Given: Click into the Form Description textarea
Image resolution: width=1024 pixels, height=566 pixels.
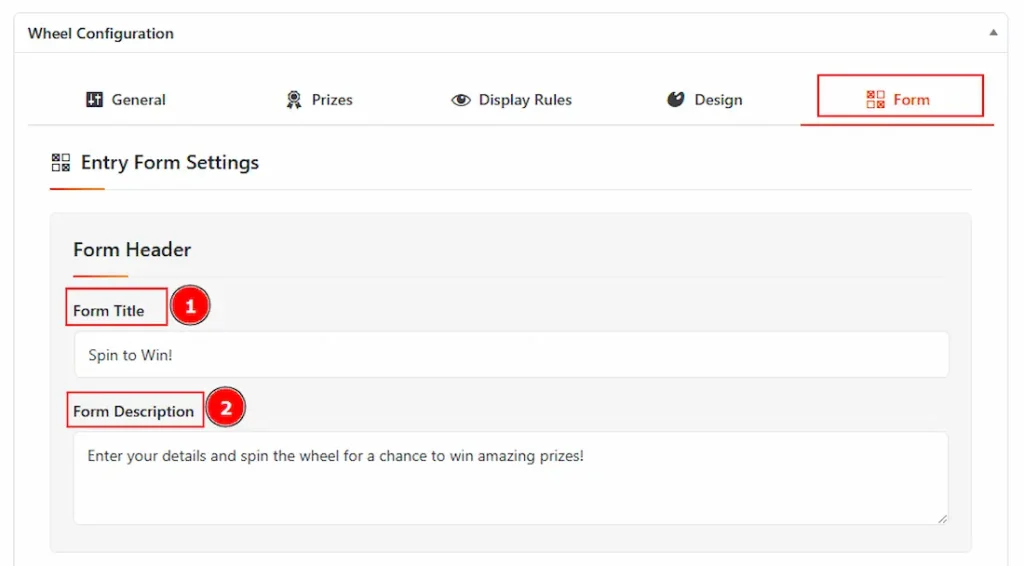Looking at the screenshot, I should pos(511,478).
